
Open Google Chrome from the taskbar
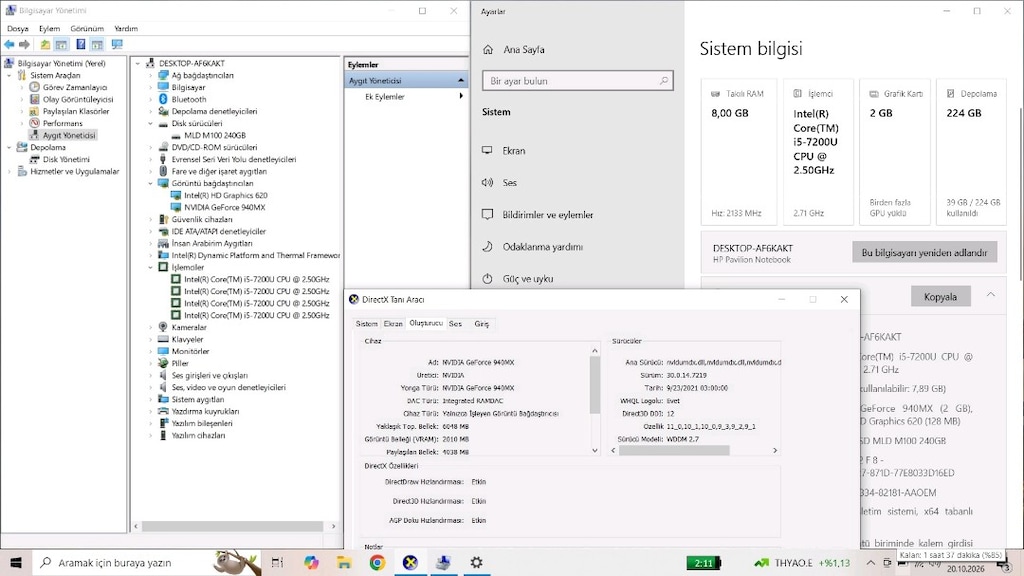(377, 562)
